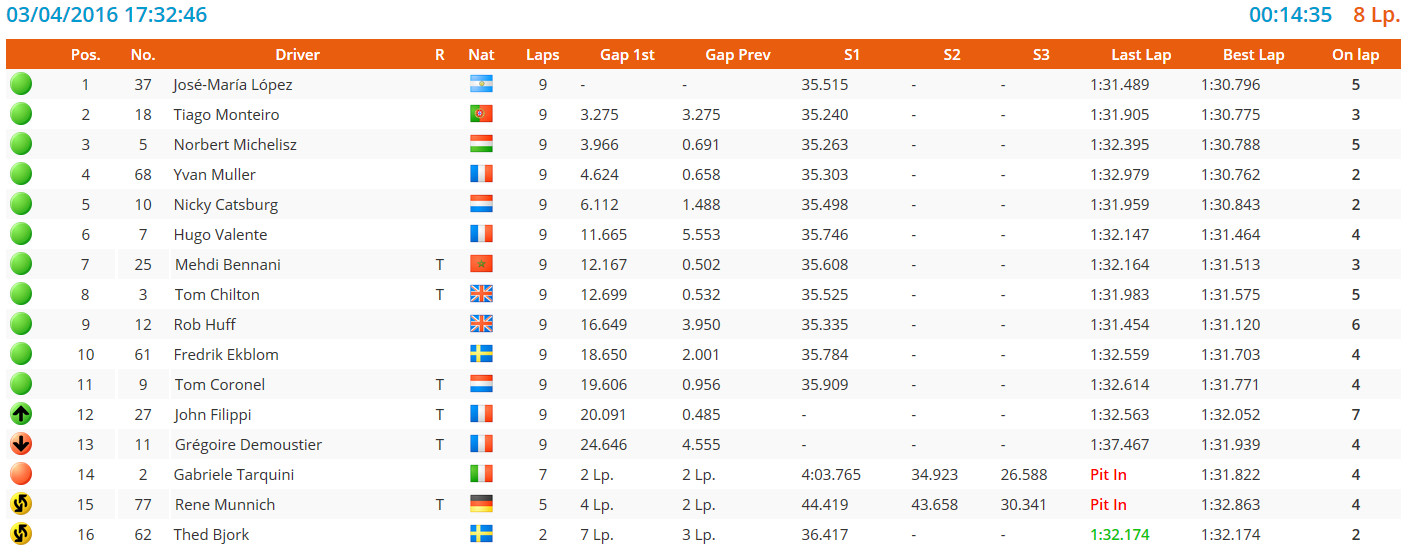Click the red Pit In text for Tarquini
Viewport: 1413px width, 560px height.
point(1108,474)
